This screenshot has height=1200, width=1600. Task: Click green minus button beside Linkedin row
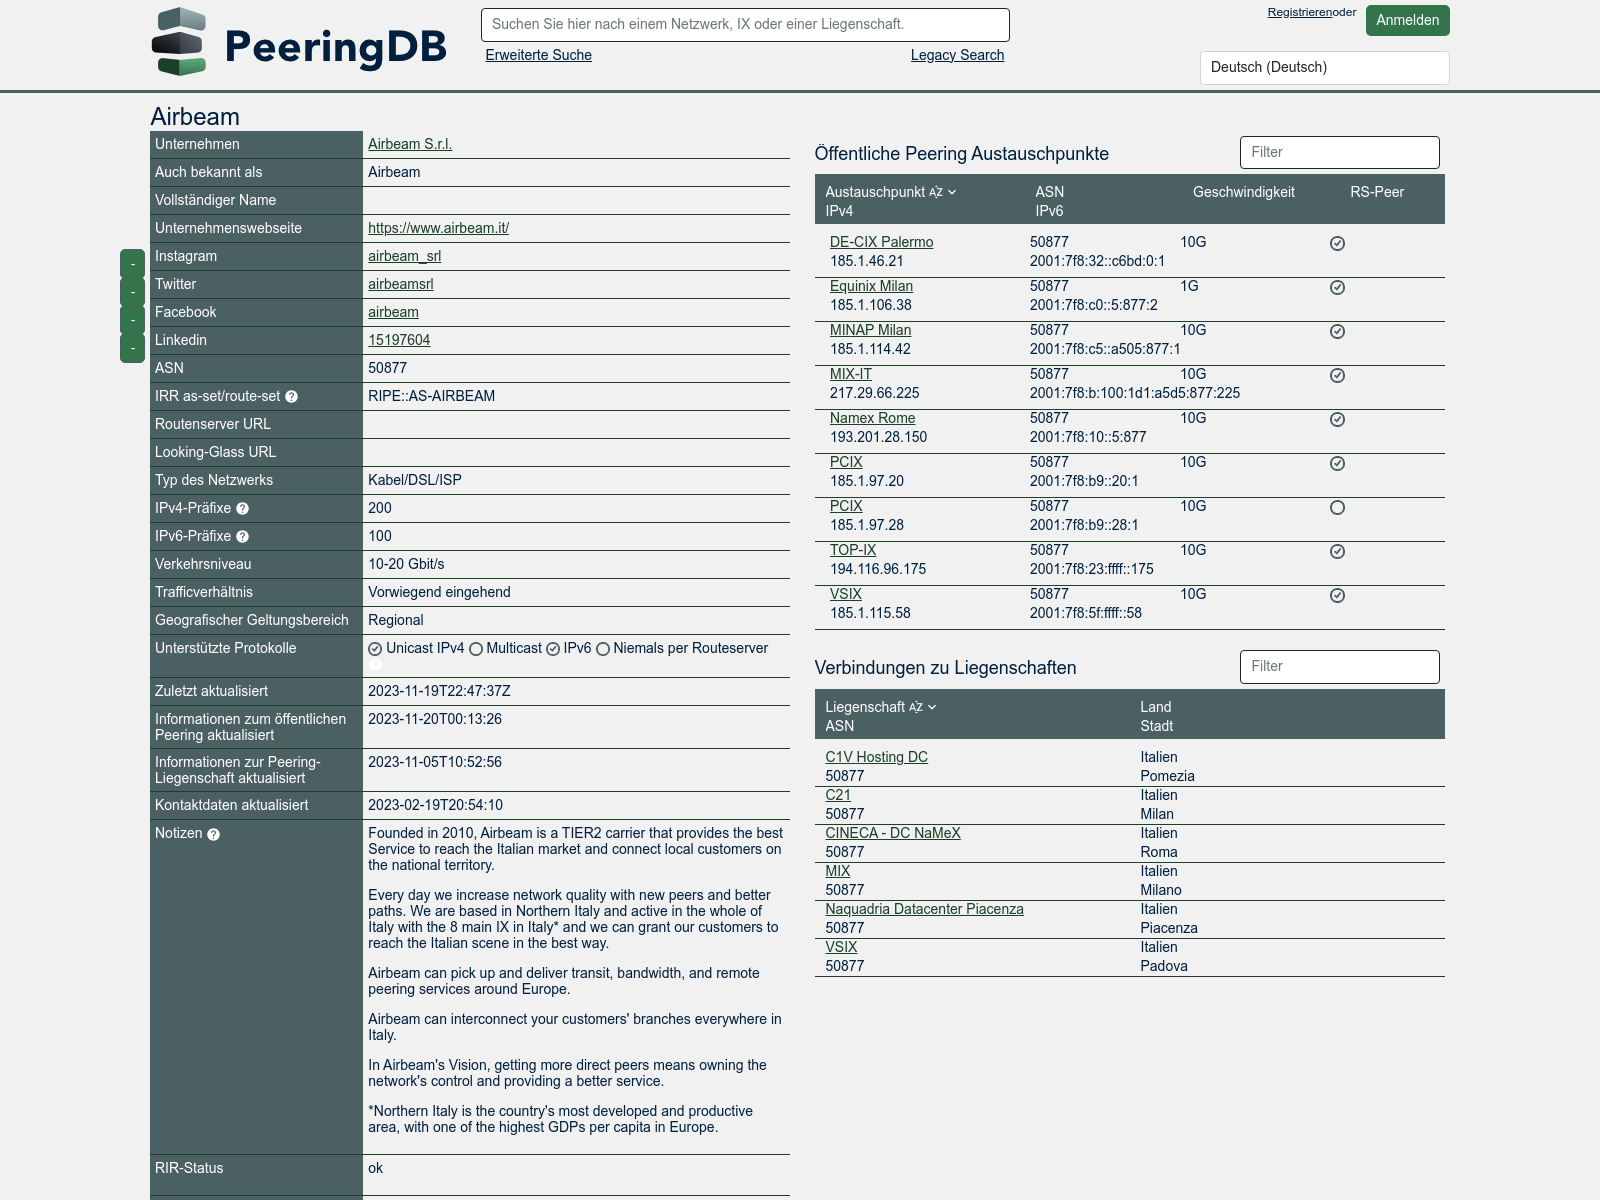133,348
